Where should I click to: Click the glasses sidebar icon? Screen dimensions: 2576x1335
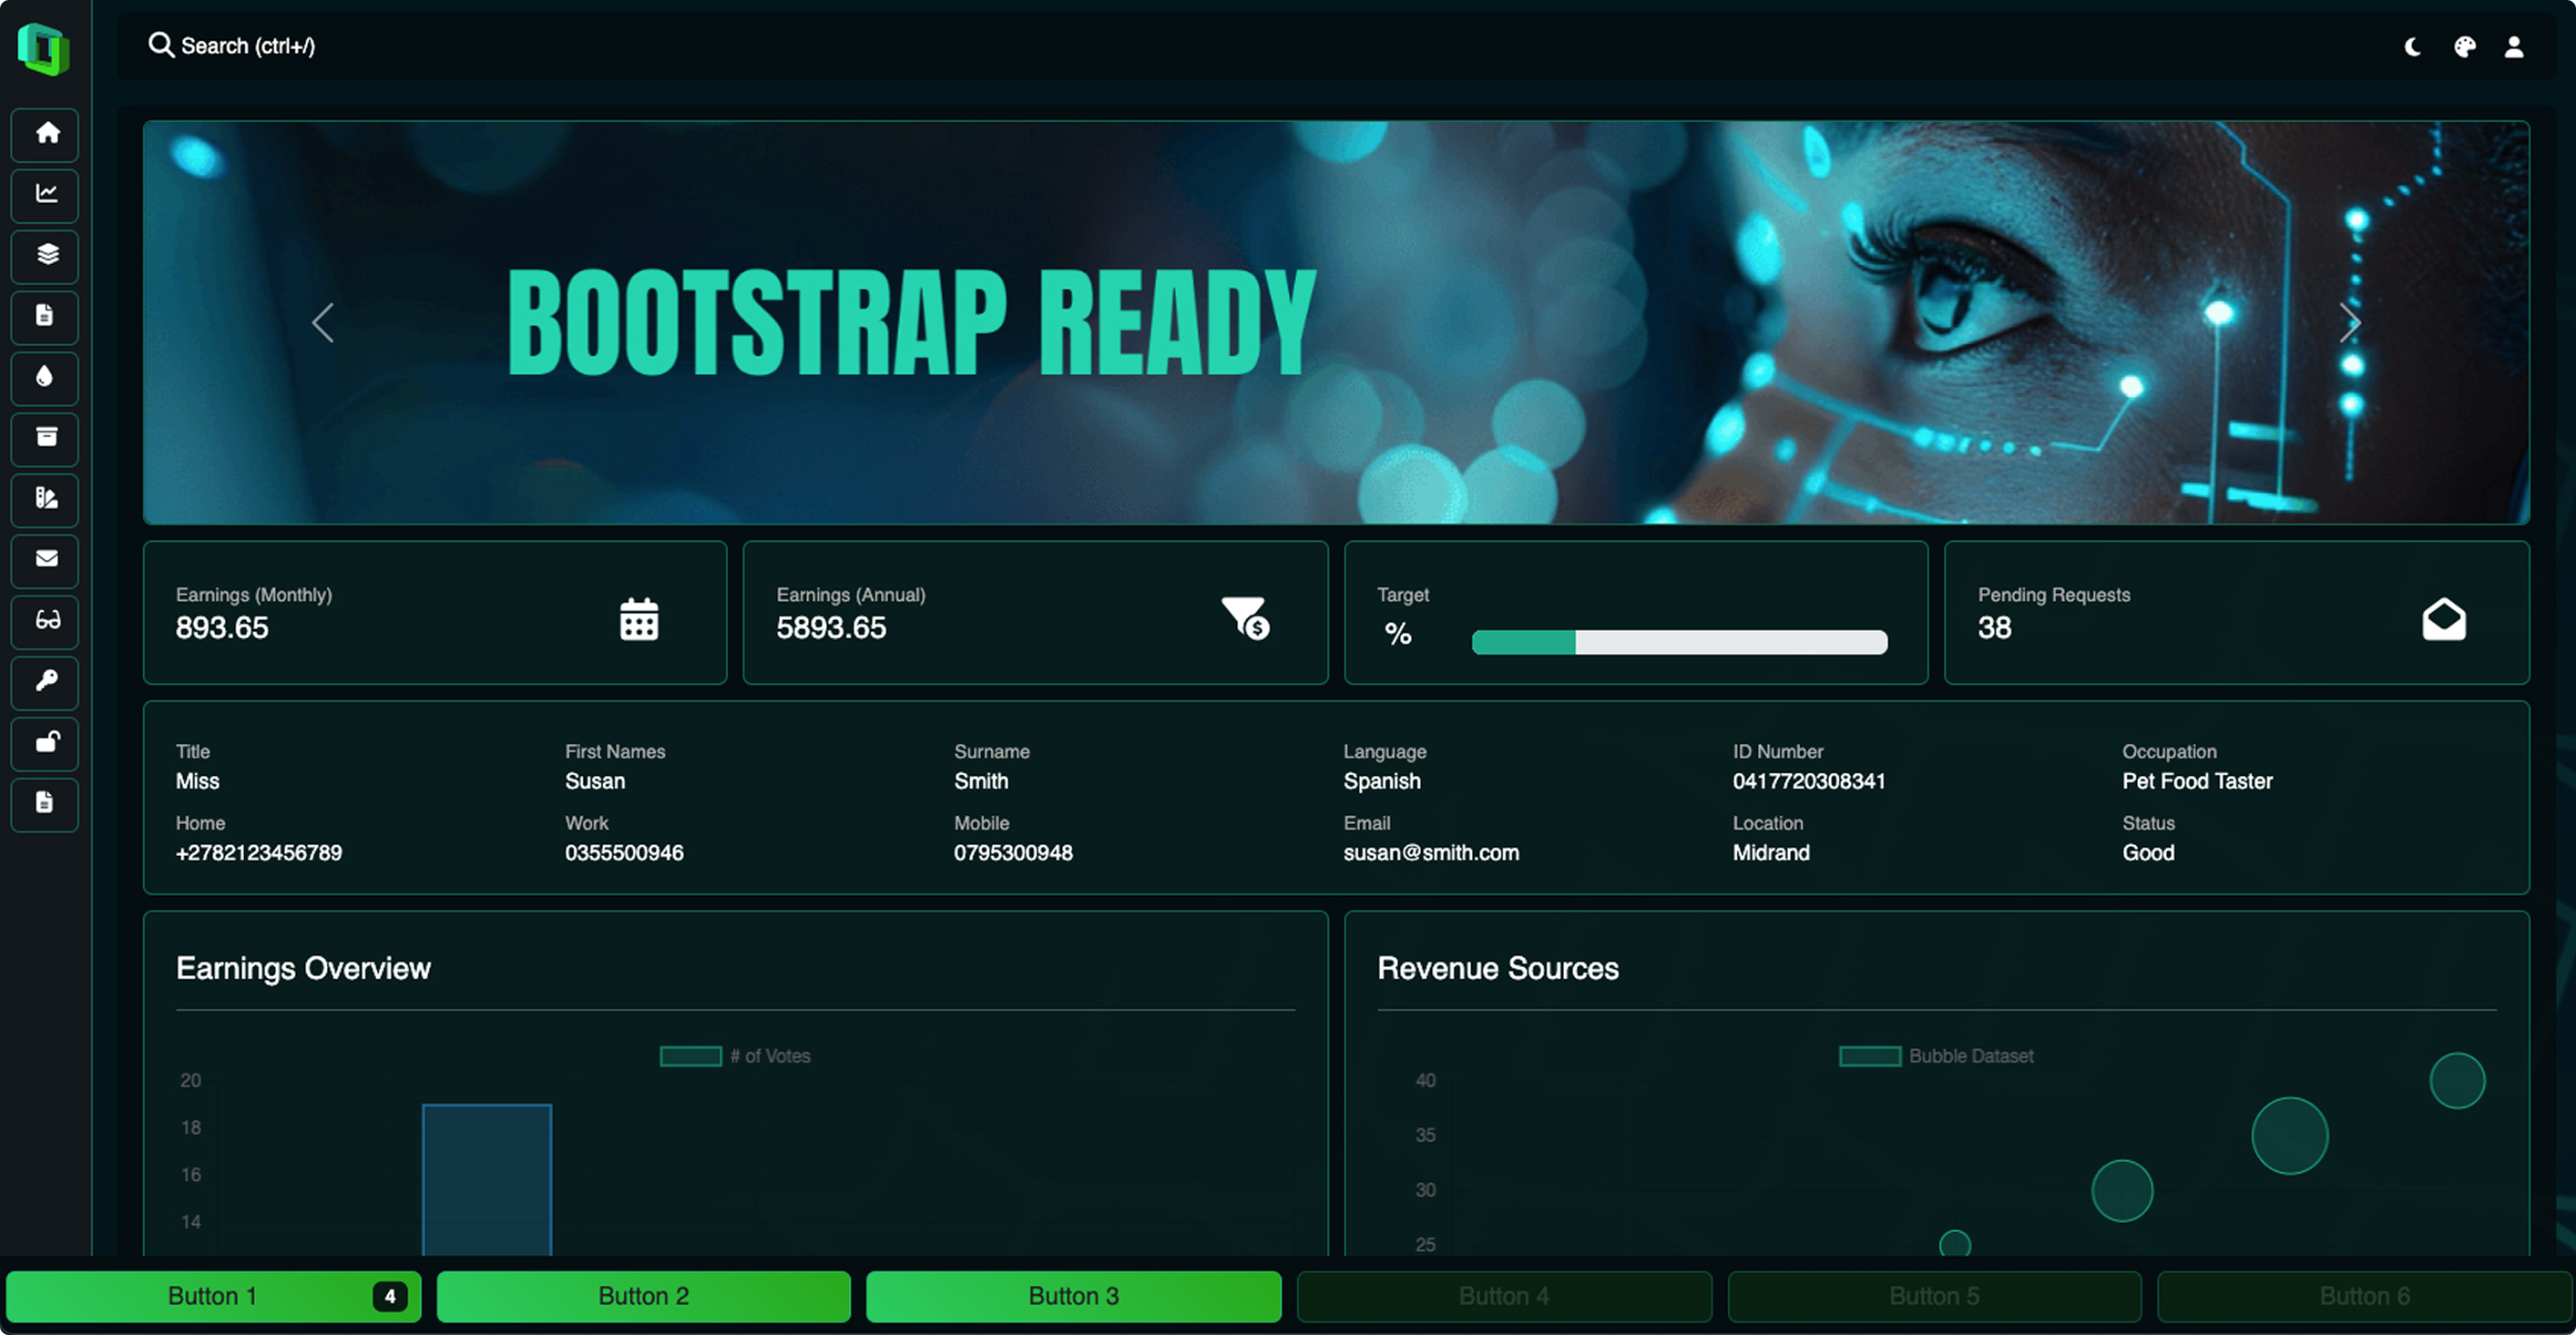click(45, 621)
